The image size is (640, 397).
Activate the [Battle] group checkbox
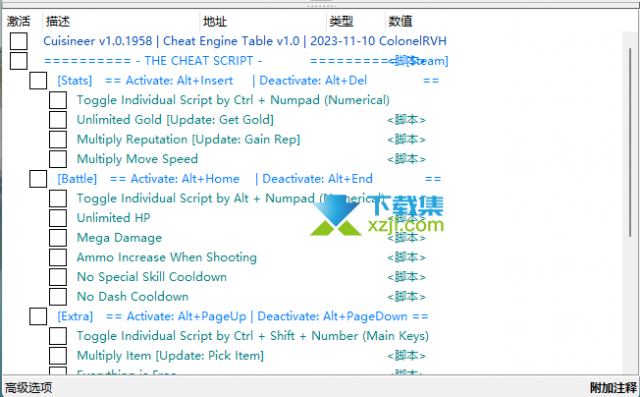[x=38, y=179]
